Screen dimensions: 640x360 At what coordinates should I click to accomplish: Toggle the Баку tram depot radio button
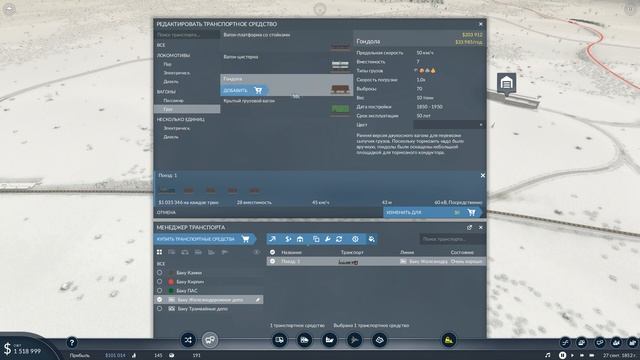pyautogui.click(x=160, y=309)
